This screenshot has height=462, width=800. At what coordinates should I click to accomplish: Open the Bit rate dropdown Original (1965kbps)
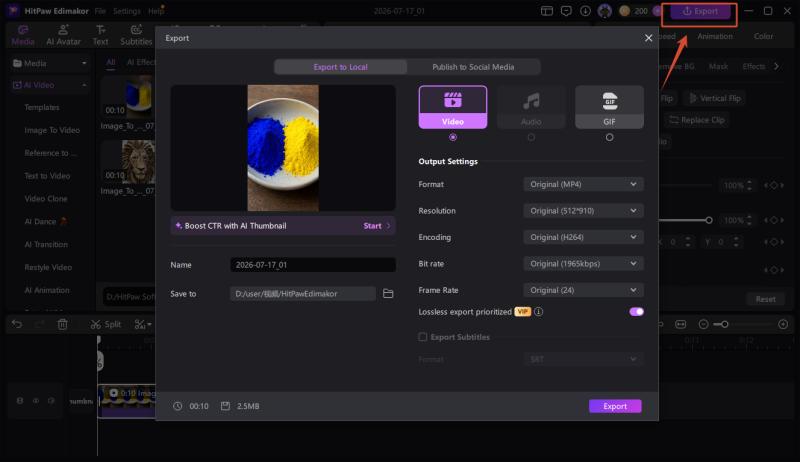pyautogui.click(x=583, y=264)
